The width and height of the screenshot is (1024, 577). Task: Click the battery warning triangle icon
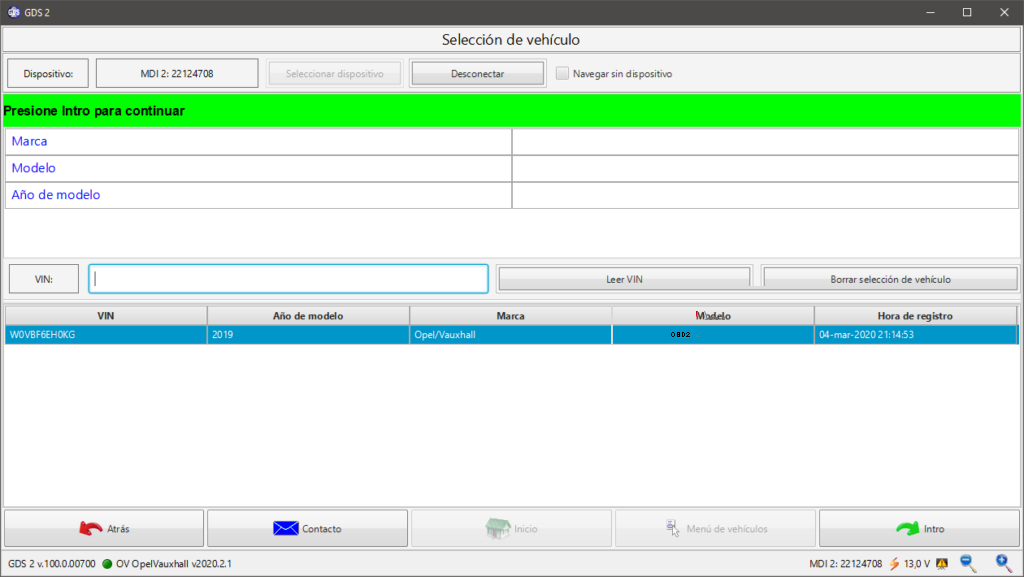[941, 564]
